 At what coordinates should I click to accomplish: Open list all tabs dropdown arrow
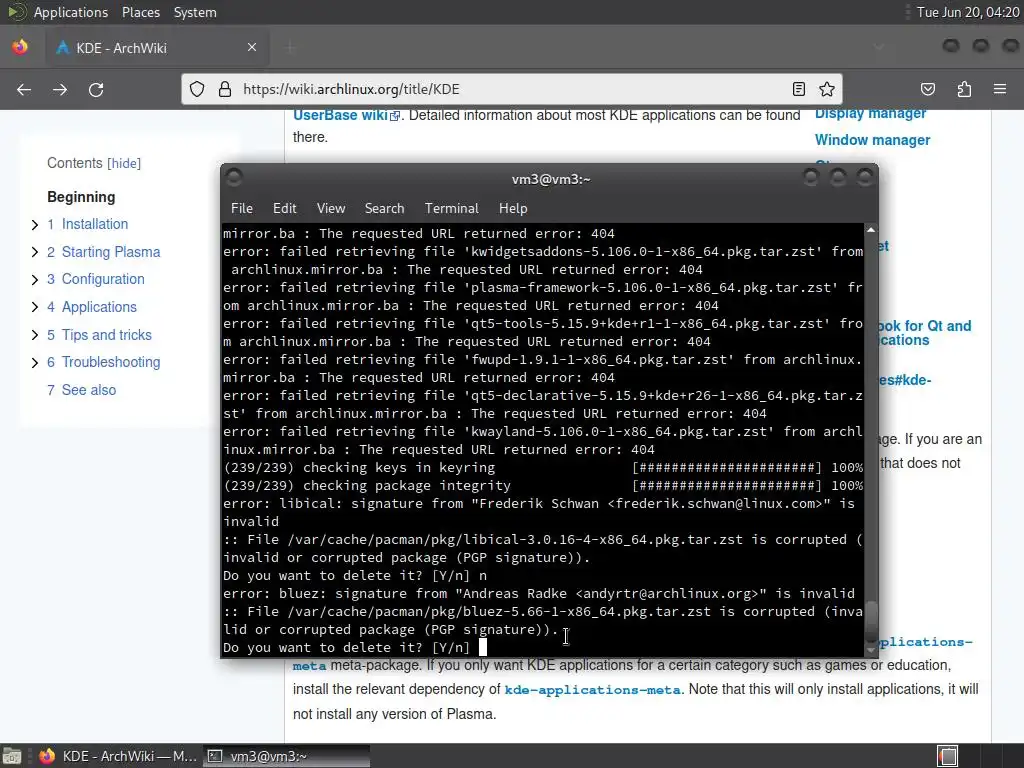point(879,47)
